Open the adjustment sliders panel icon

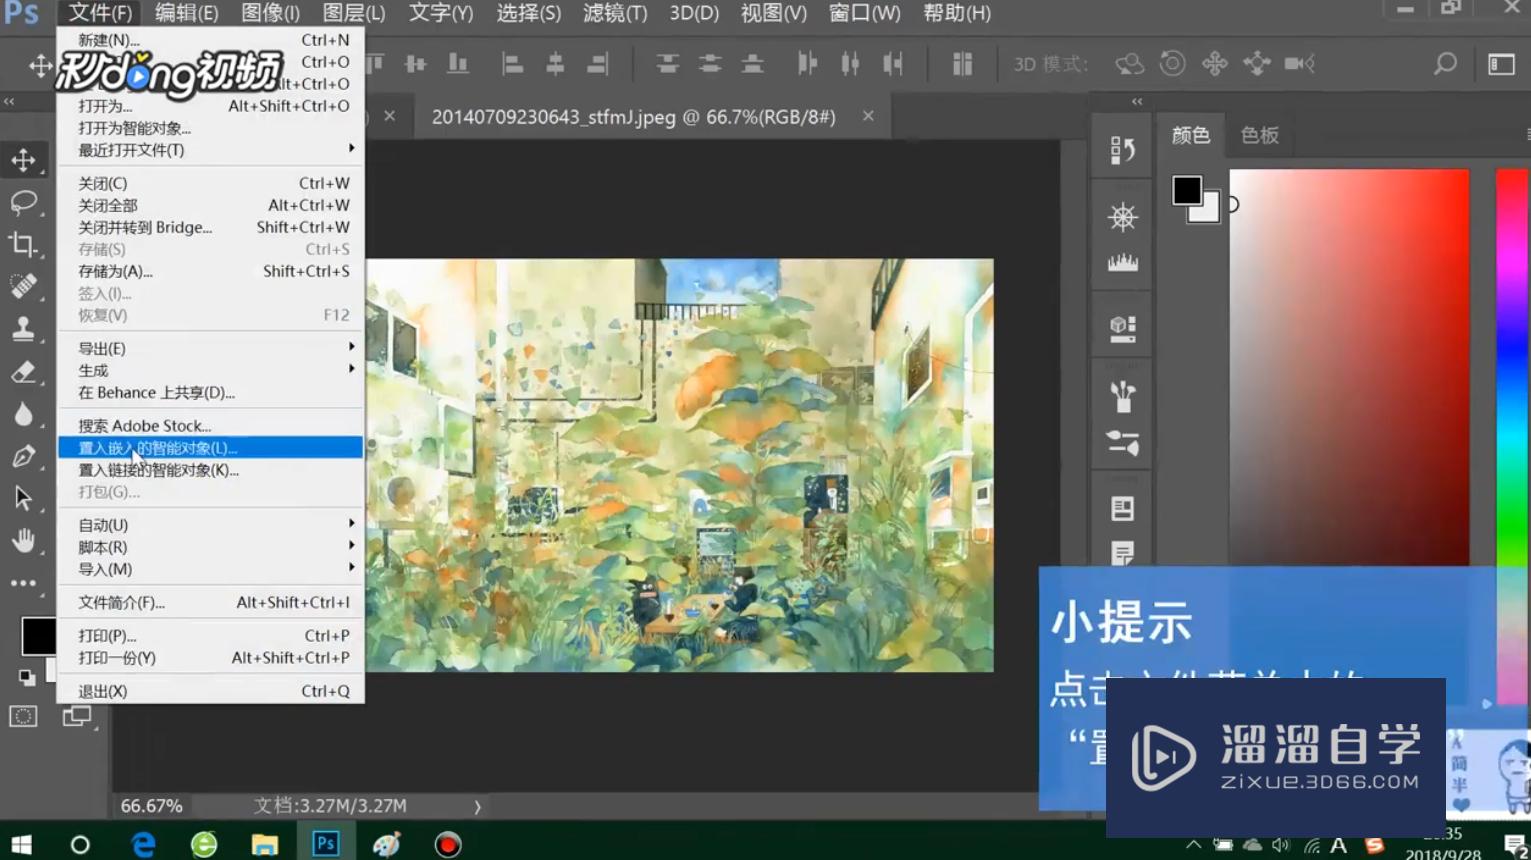pos(1122,442)
